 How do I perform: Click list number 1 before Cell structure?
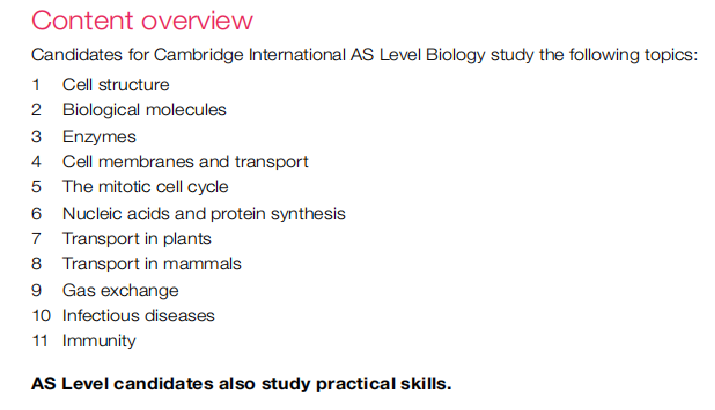coord(37,84)
